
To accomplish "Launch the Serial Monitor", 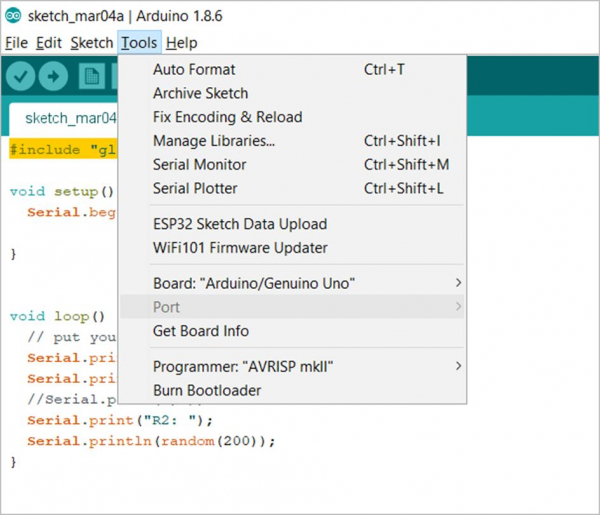I will 199,165.
